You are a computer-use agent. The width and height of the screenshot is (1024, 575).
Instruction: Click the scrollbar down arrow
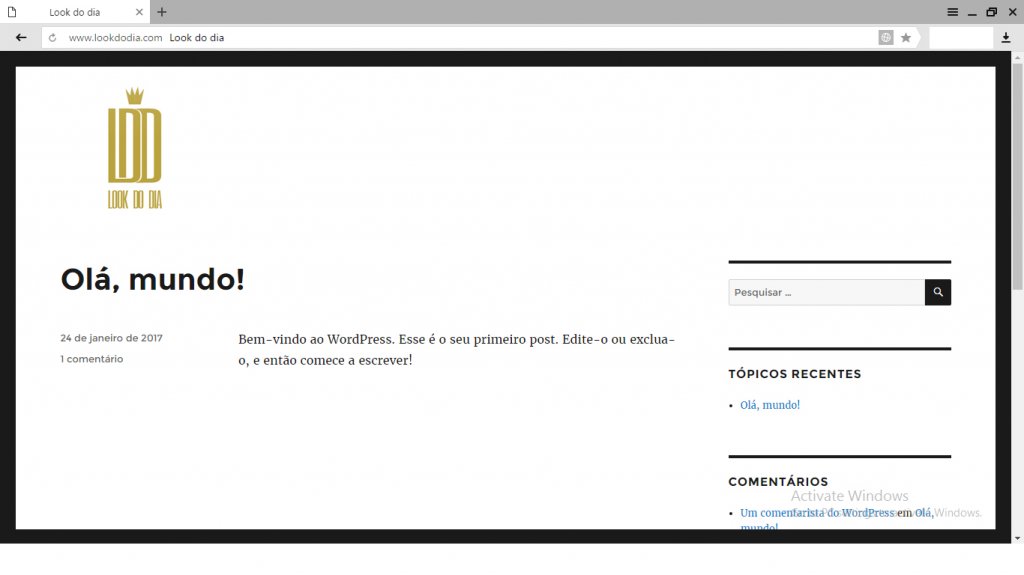(1017, 538)
